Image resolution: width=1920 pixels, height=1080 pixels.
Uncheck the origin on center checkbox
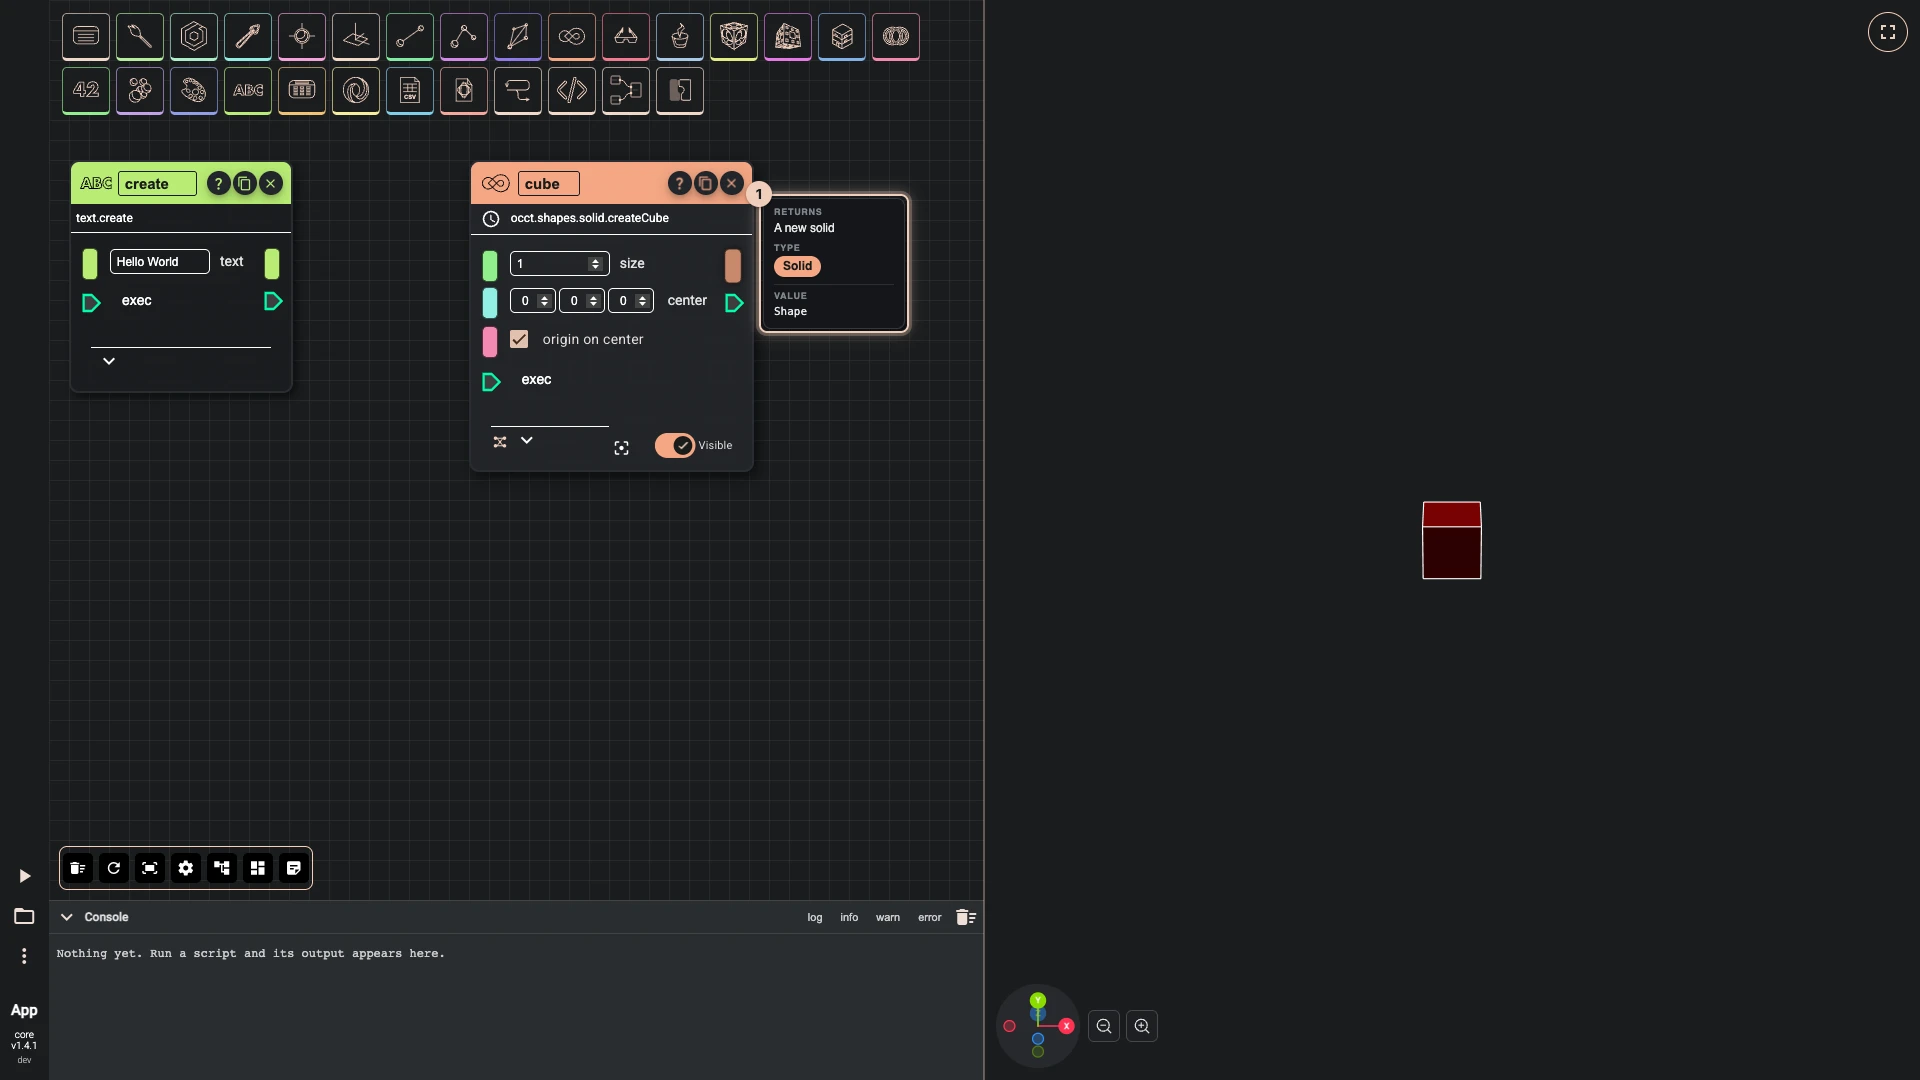pyautogui.click(x=519, y=339)
